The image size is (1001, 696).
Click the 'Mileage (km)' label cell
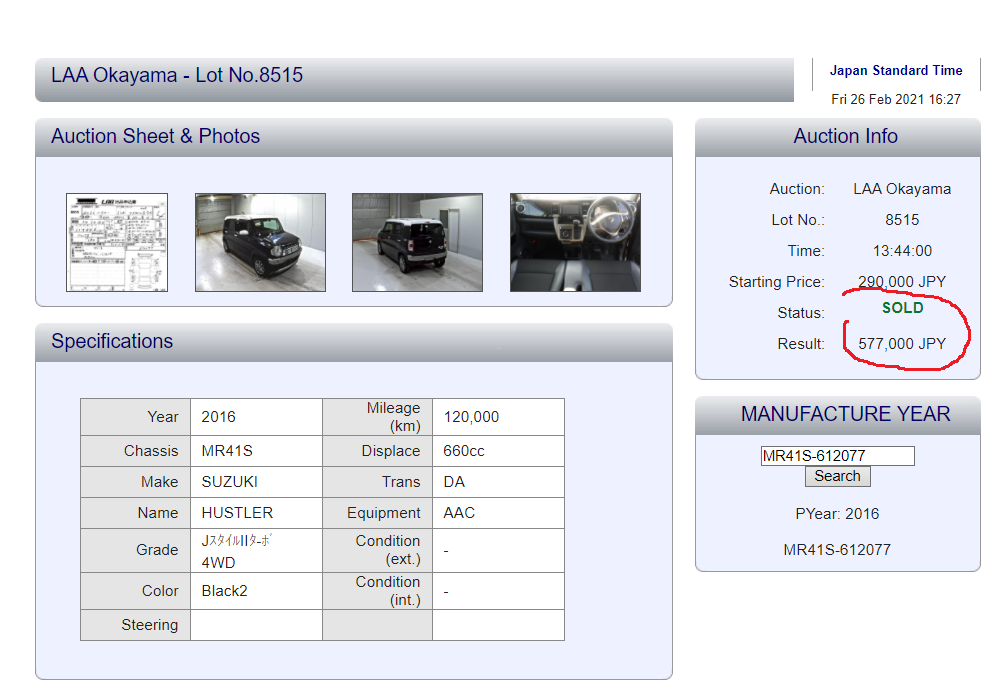point(377,417)
